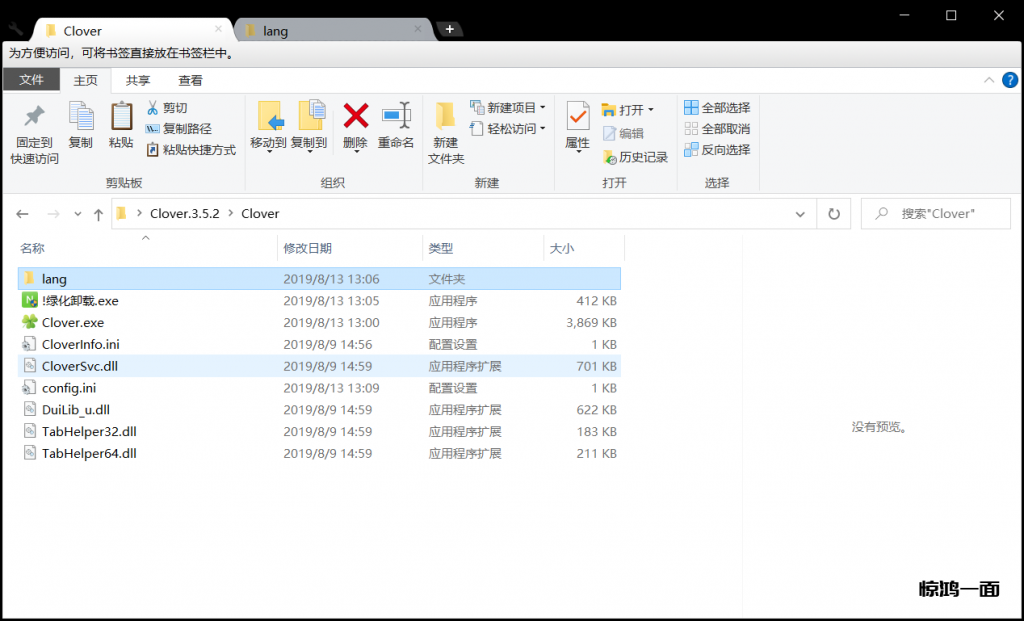
Task: Open the View (查看) ribbon tab
Action: (x=190, y=81)
